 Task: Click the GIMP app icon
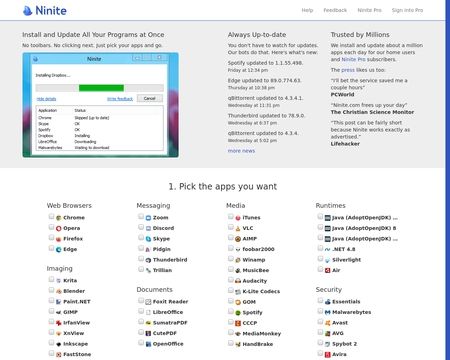pyautogui.click(x=59, y=312)
